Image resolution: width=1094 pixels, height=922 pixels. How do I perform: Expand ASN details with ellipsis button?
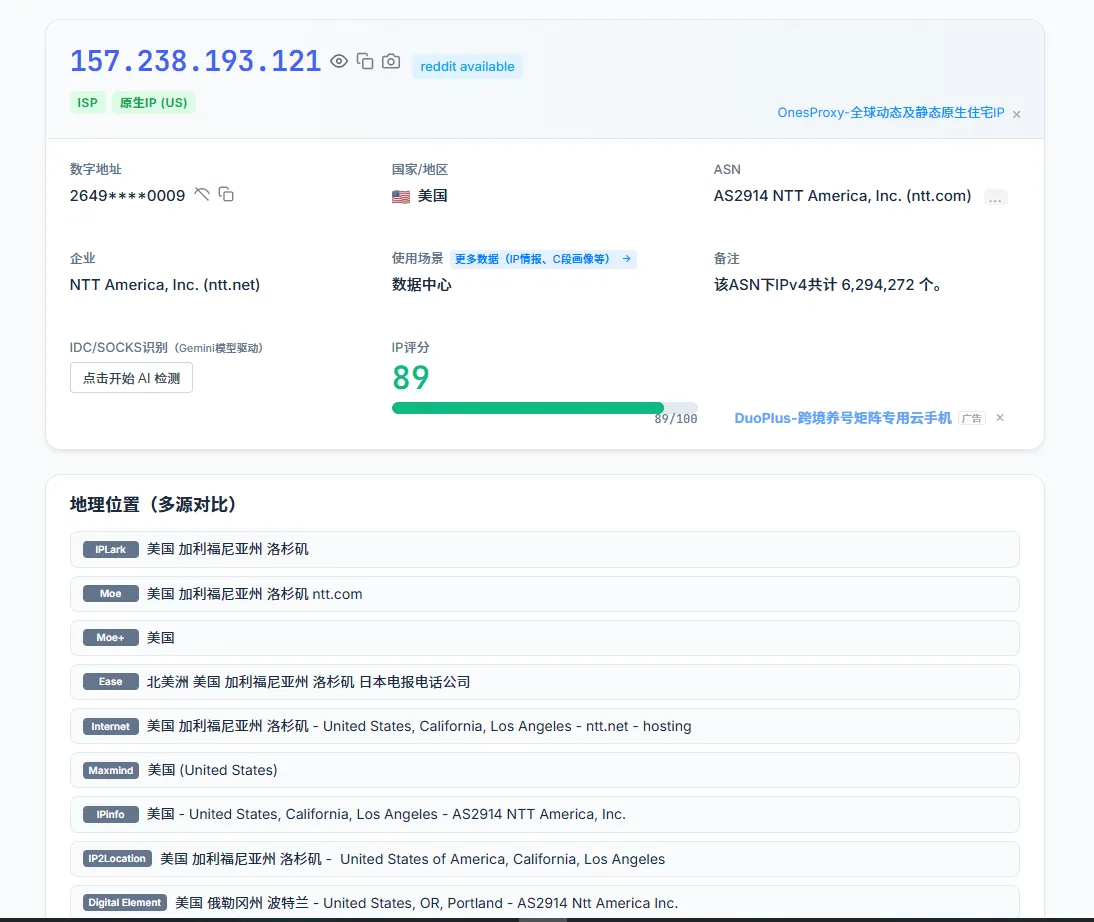996,198
